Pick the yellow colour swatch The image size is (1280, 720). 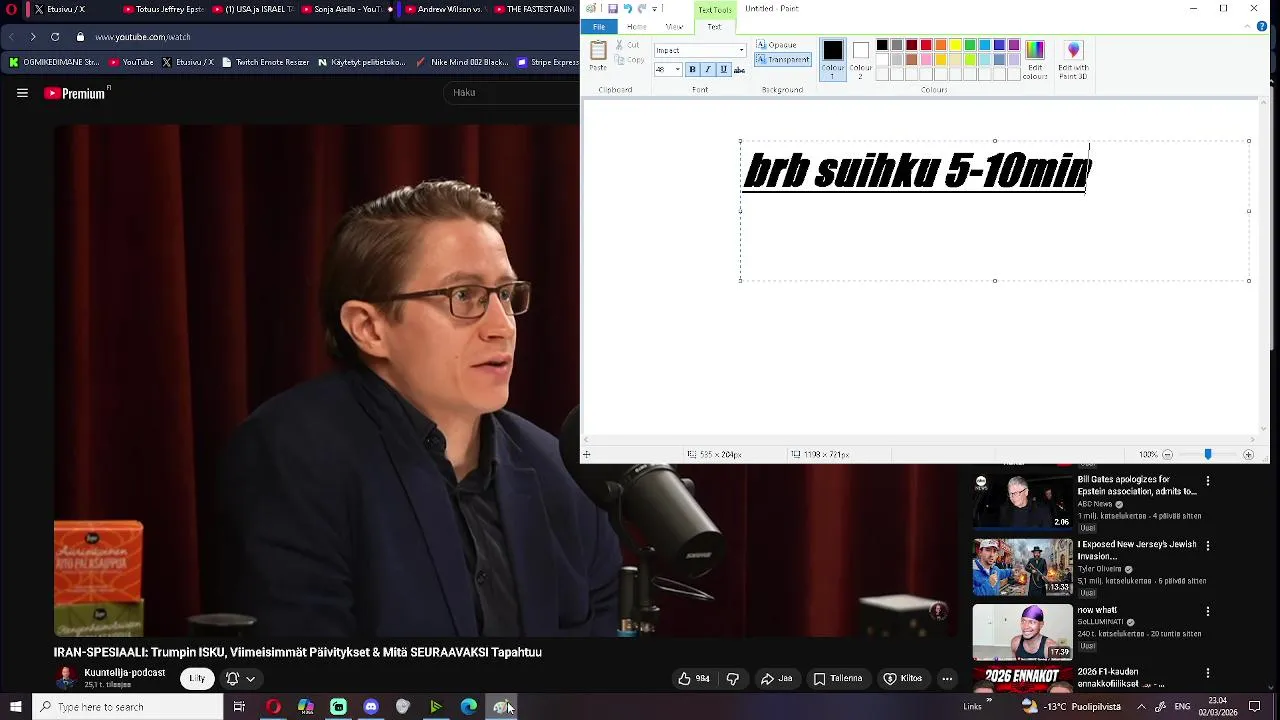[955, 45]
